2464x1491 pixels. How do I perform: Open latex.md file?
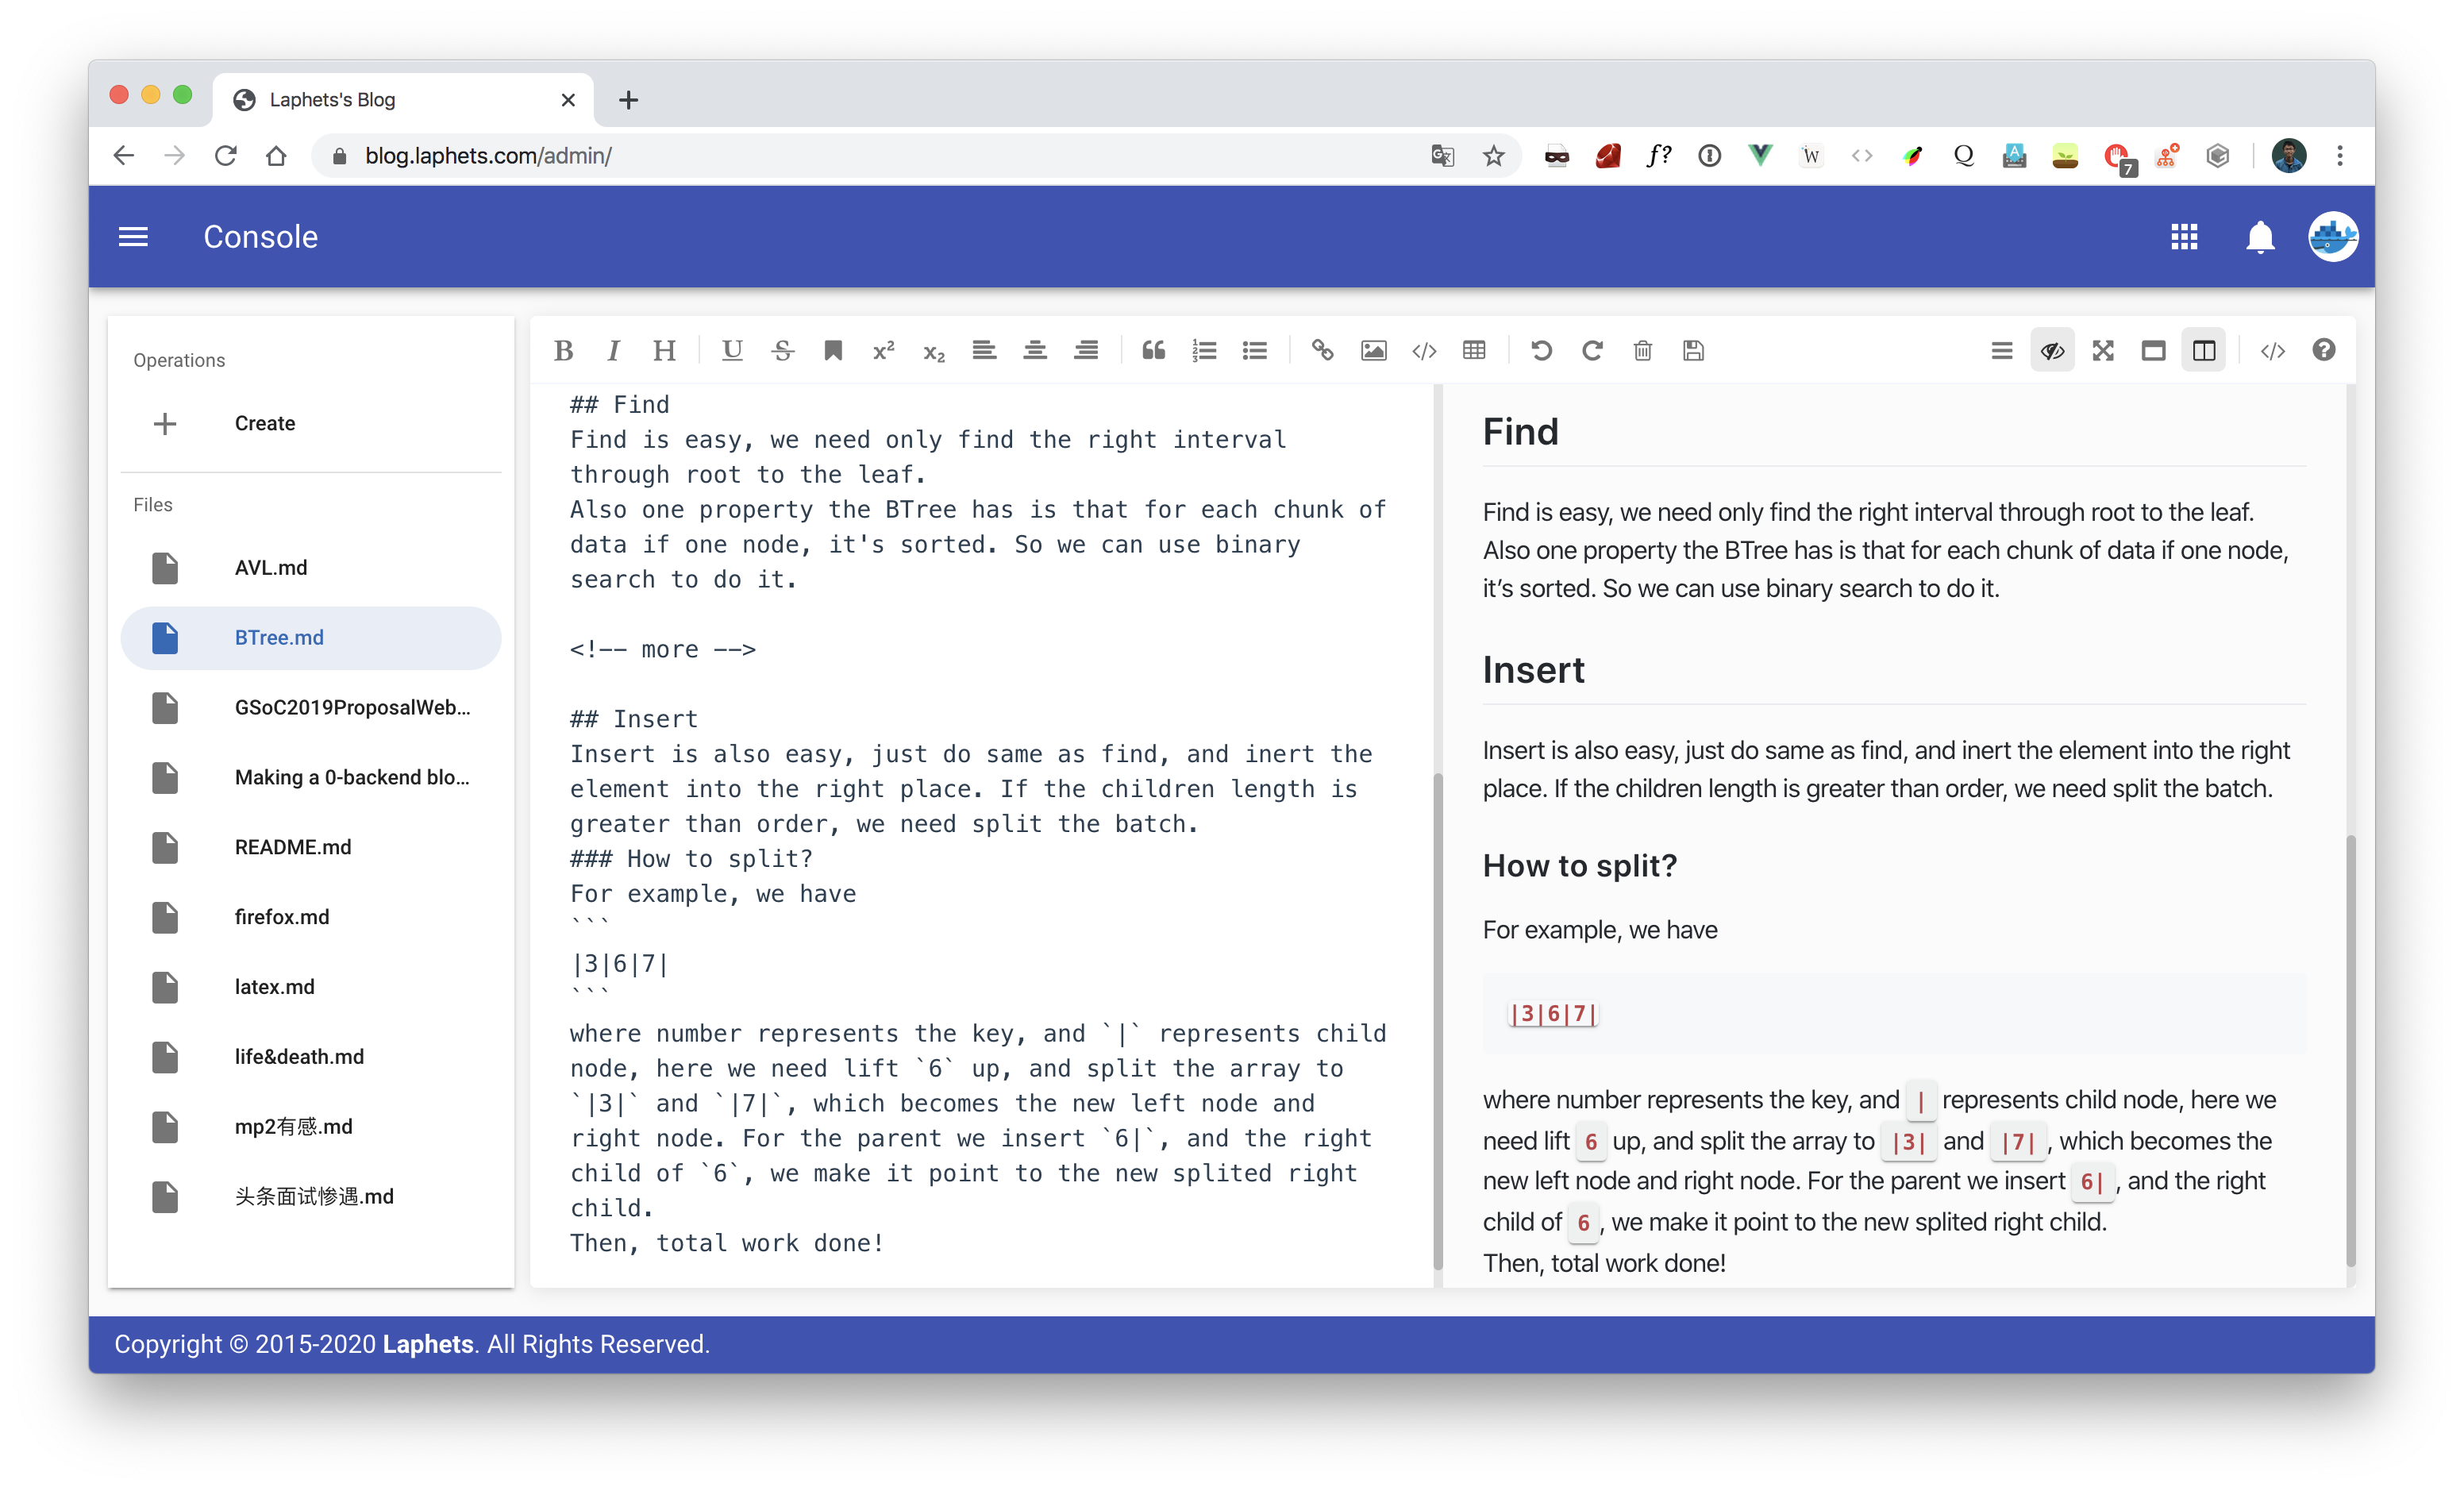click(310, 987)
